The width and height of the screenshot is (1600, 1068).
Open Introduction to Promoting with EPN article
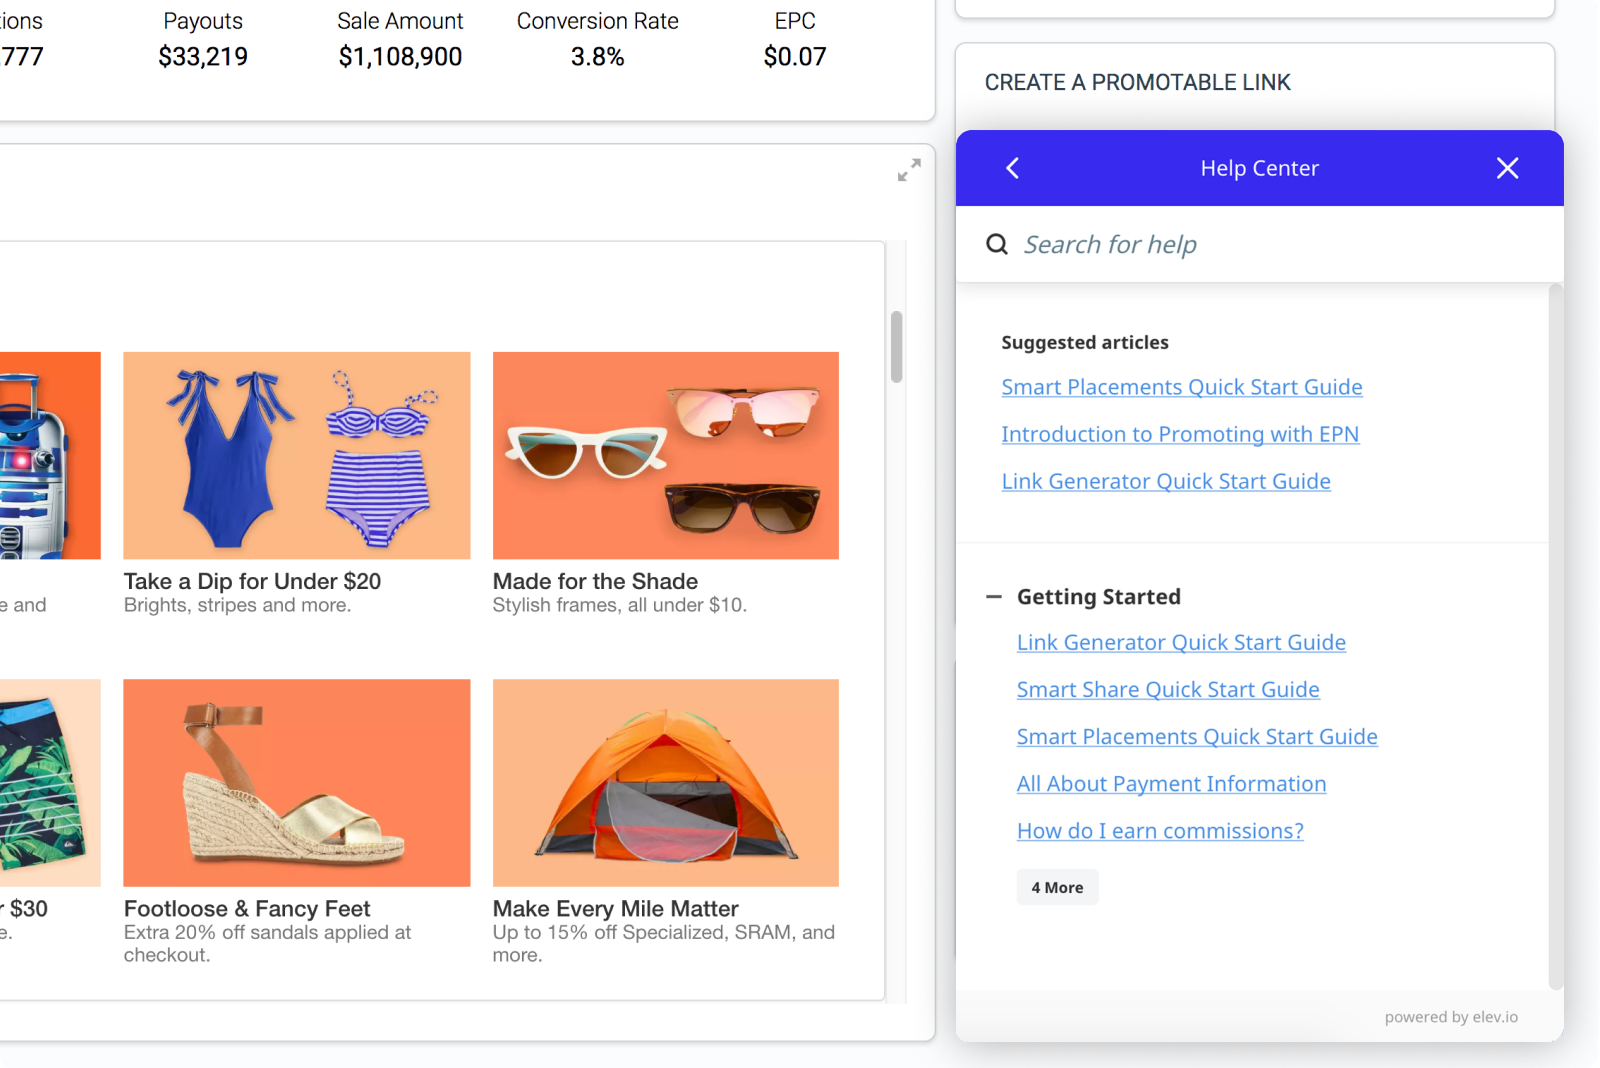[x=1180, y=434]
